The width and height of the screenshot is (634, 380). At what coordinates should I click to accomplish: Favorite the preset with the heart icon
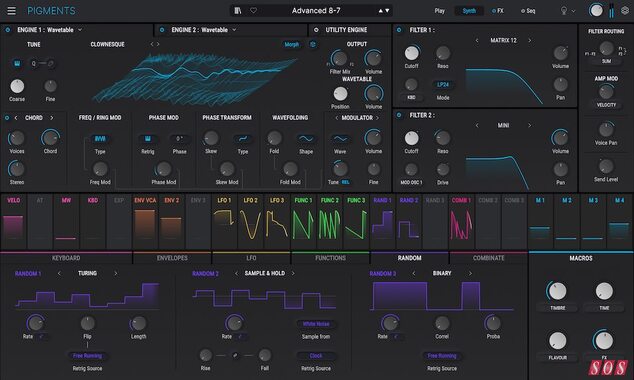[x=254, y=11]
